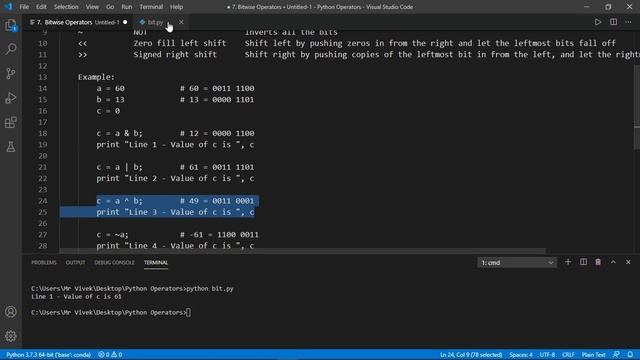Viewport: 640px width, 360px height.
Task: Open the Edit menu
Action: [41, 7]
